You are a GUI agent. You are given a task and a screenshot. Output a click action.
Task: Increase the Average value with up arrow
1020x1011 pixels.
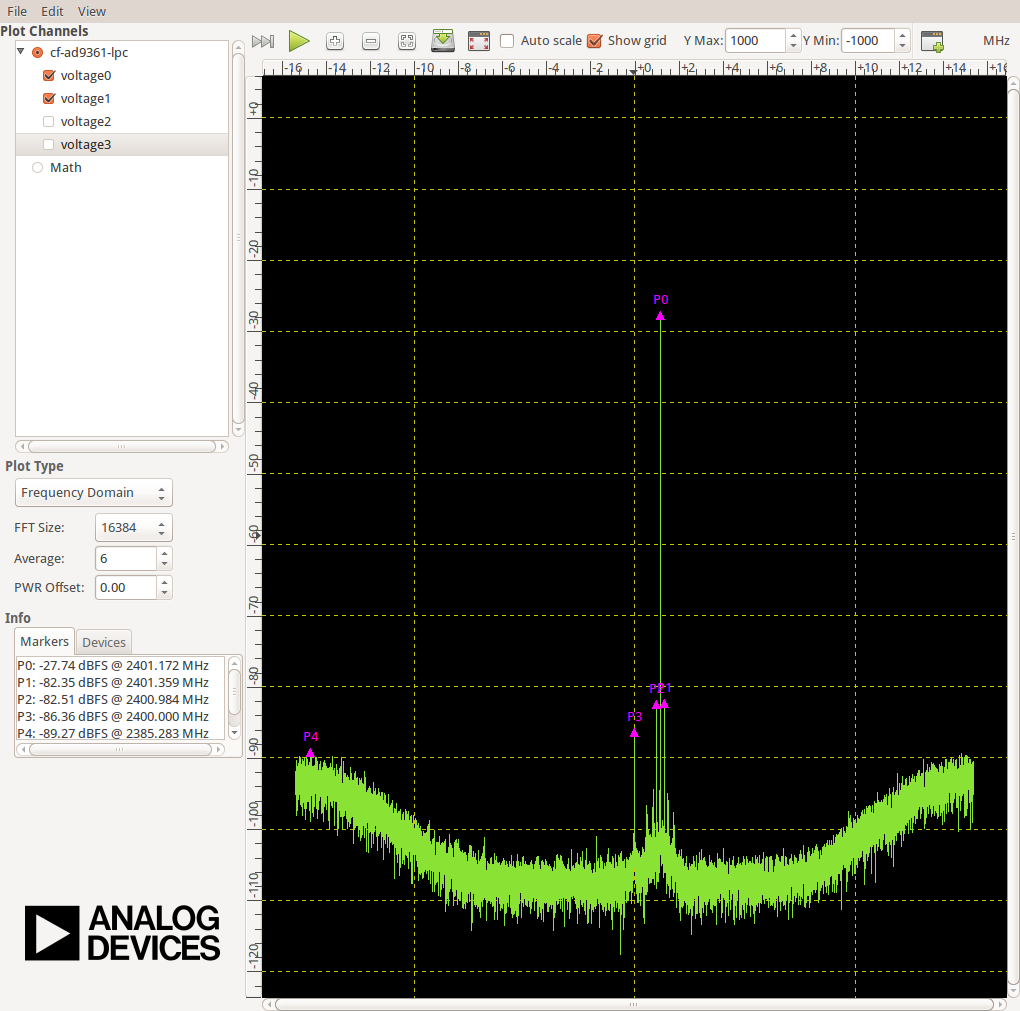(x=165, y=553)
